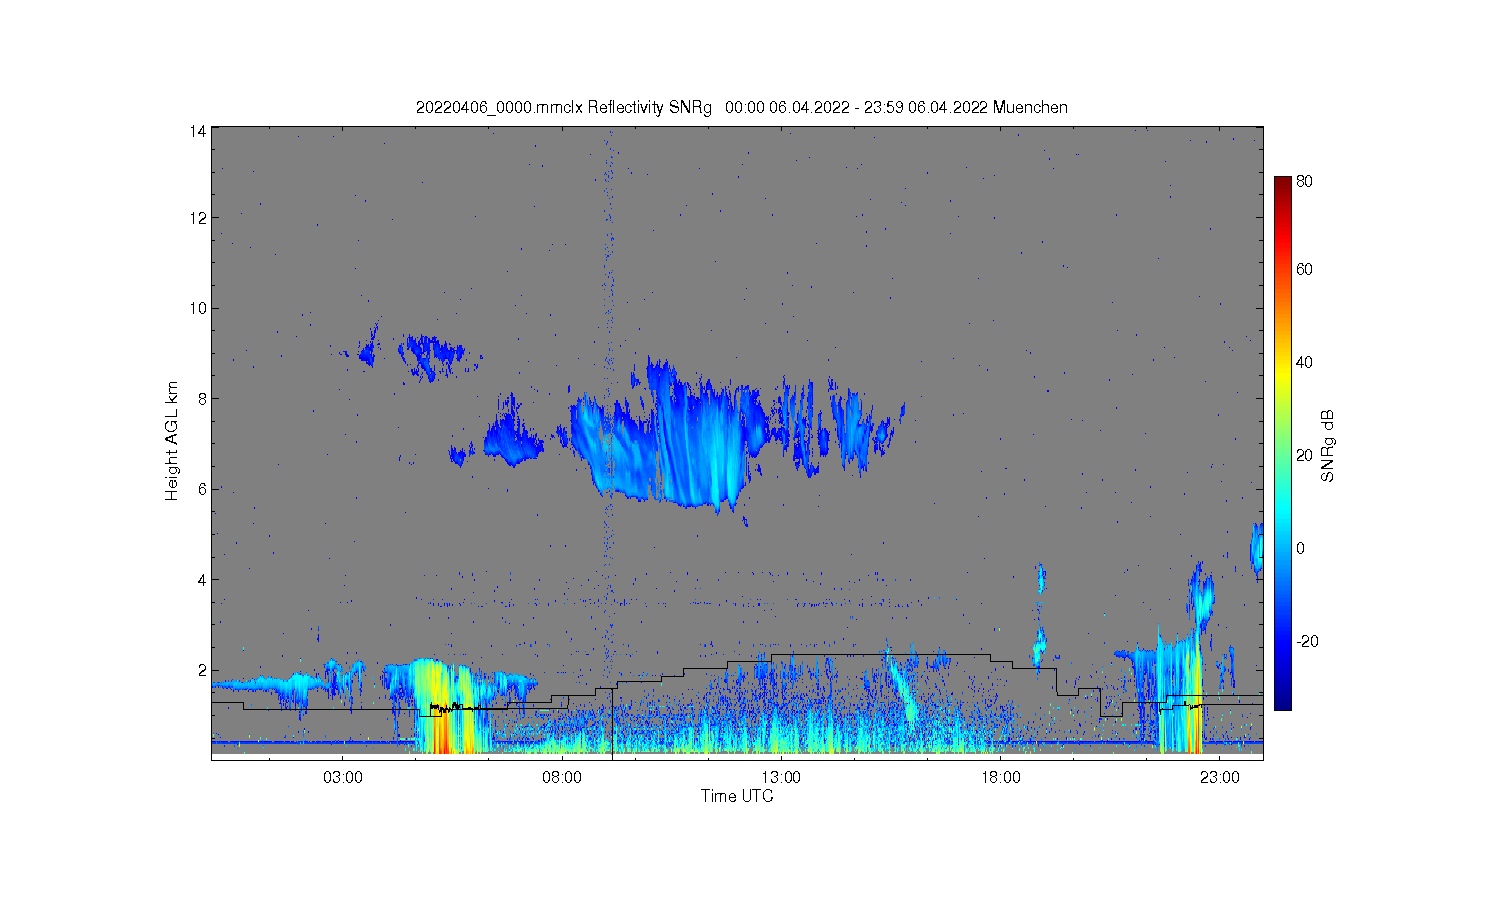The width and height of the screenshot is (1500, 900).
Task: Click the '23:00' time tick label
Action: (1219, 777)
